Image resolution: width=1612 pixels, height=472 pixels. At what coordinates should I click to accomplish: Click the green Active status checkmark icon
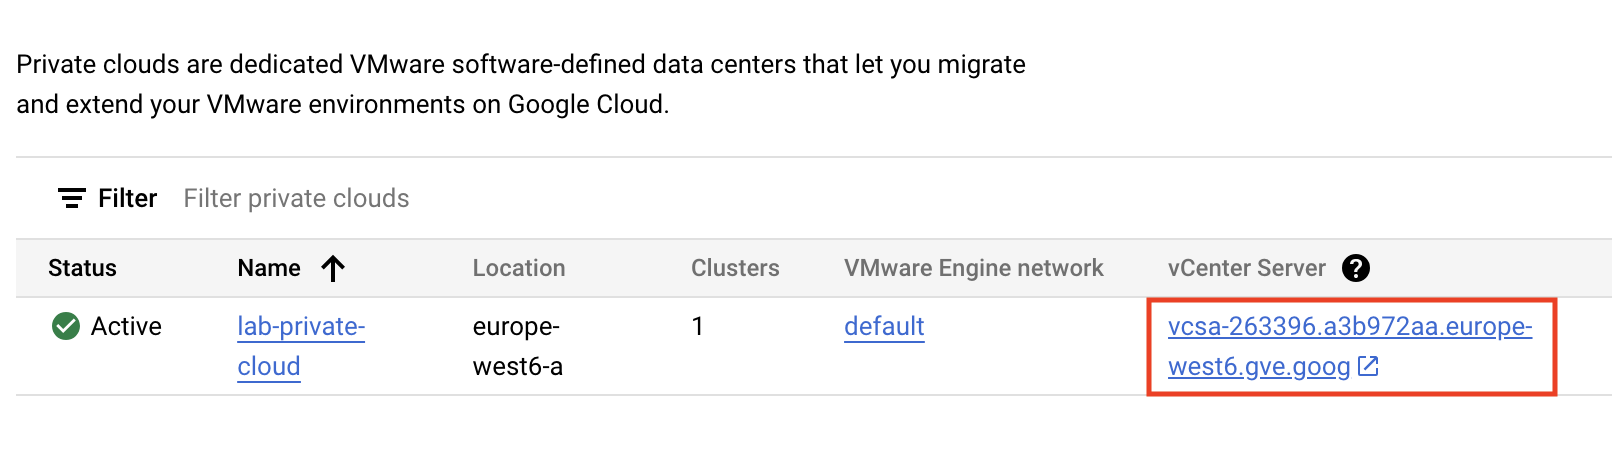(x=66, y=326)
